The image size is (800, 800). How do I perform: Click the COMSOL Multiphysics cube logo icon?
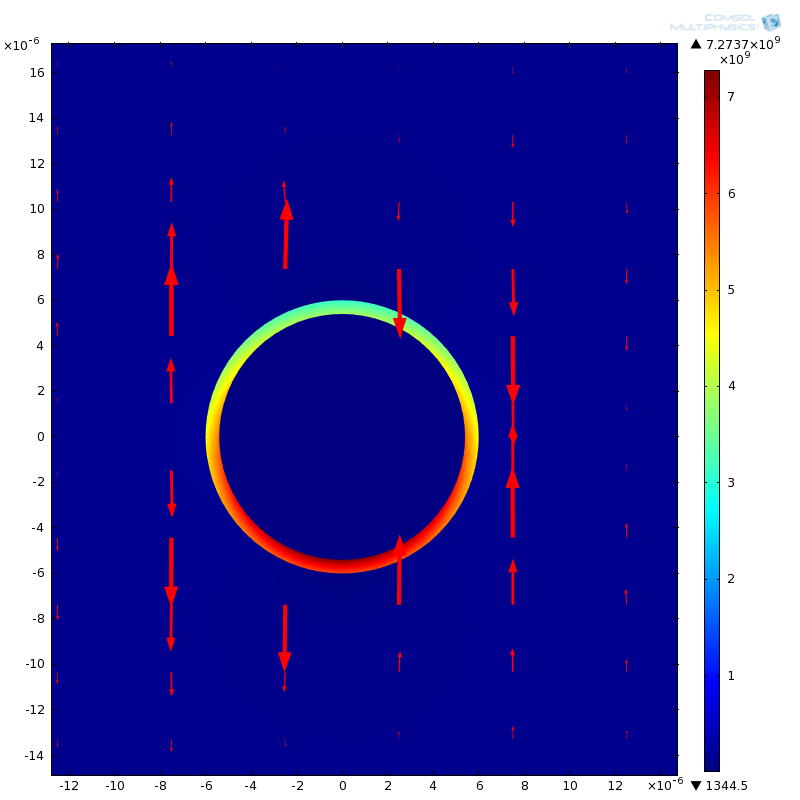pyautogui.click(x=770, y=22)
